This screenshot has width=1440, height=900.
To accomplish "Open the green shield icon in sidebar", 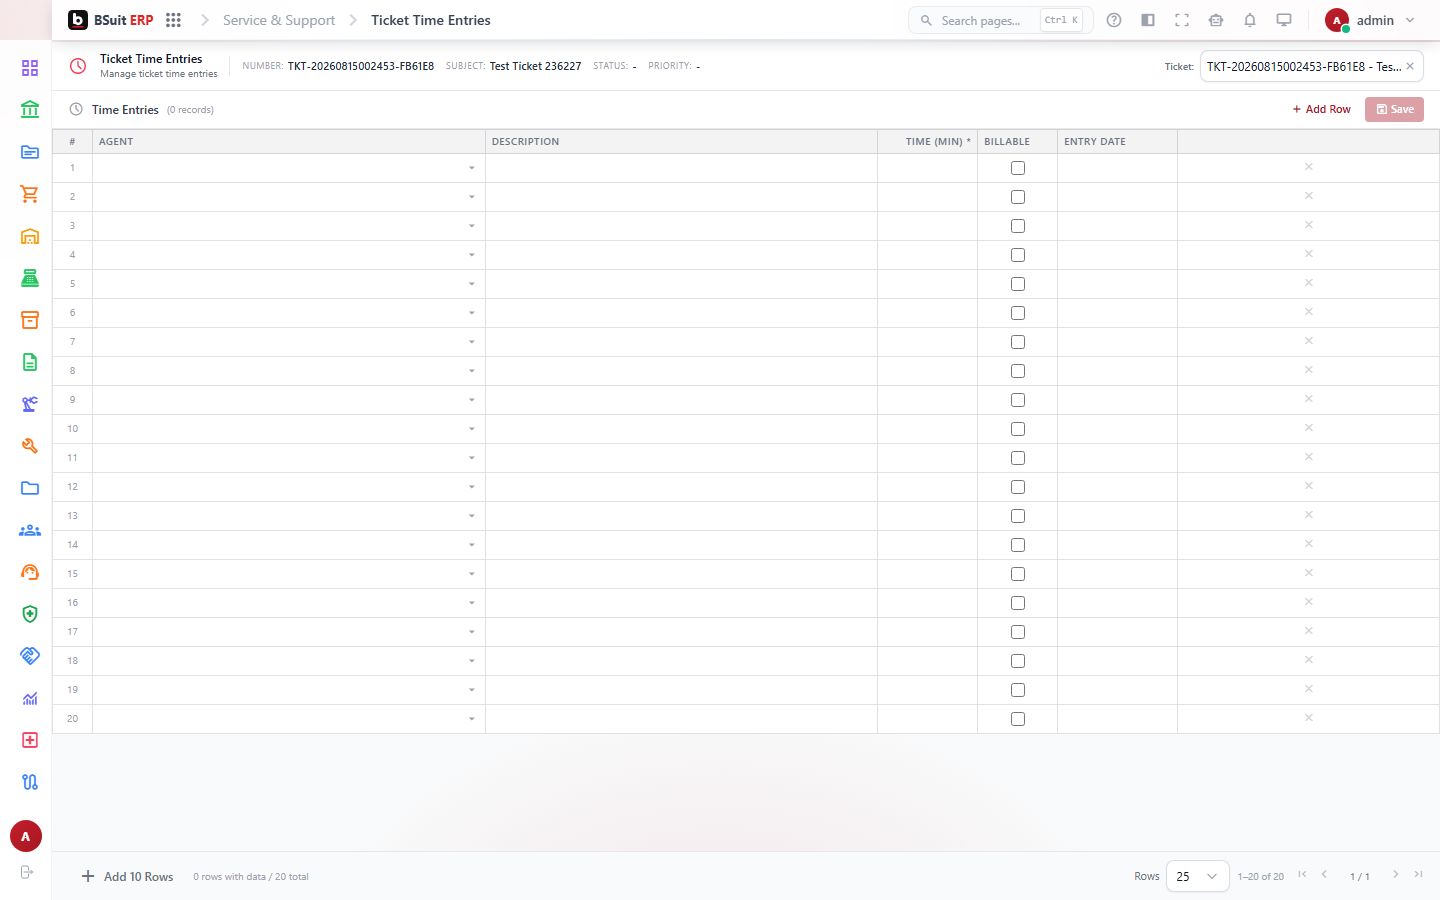I will point(30,614).
